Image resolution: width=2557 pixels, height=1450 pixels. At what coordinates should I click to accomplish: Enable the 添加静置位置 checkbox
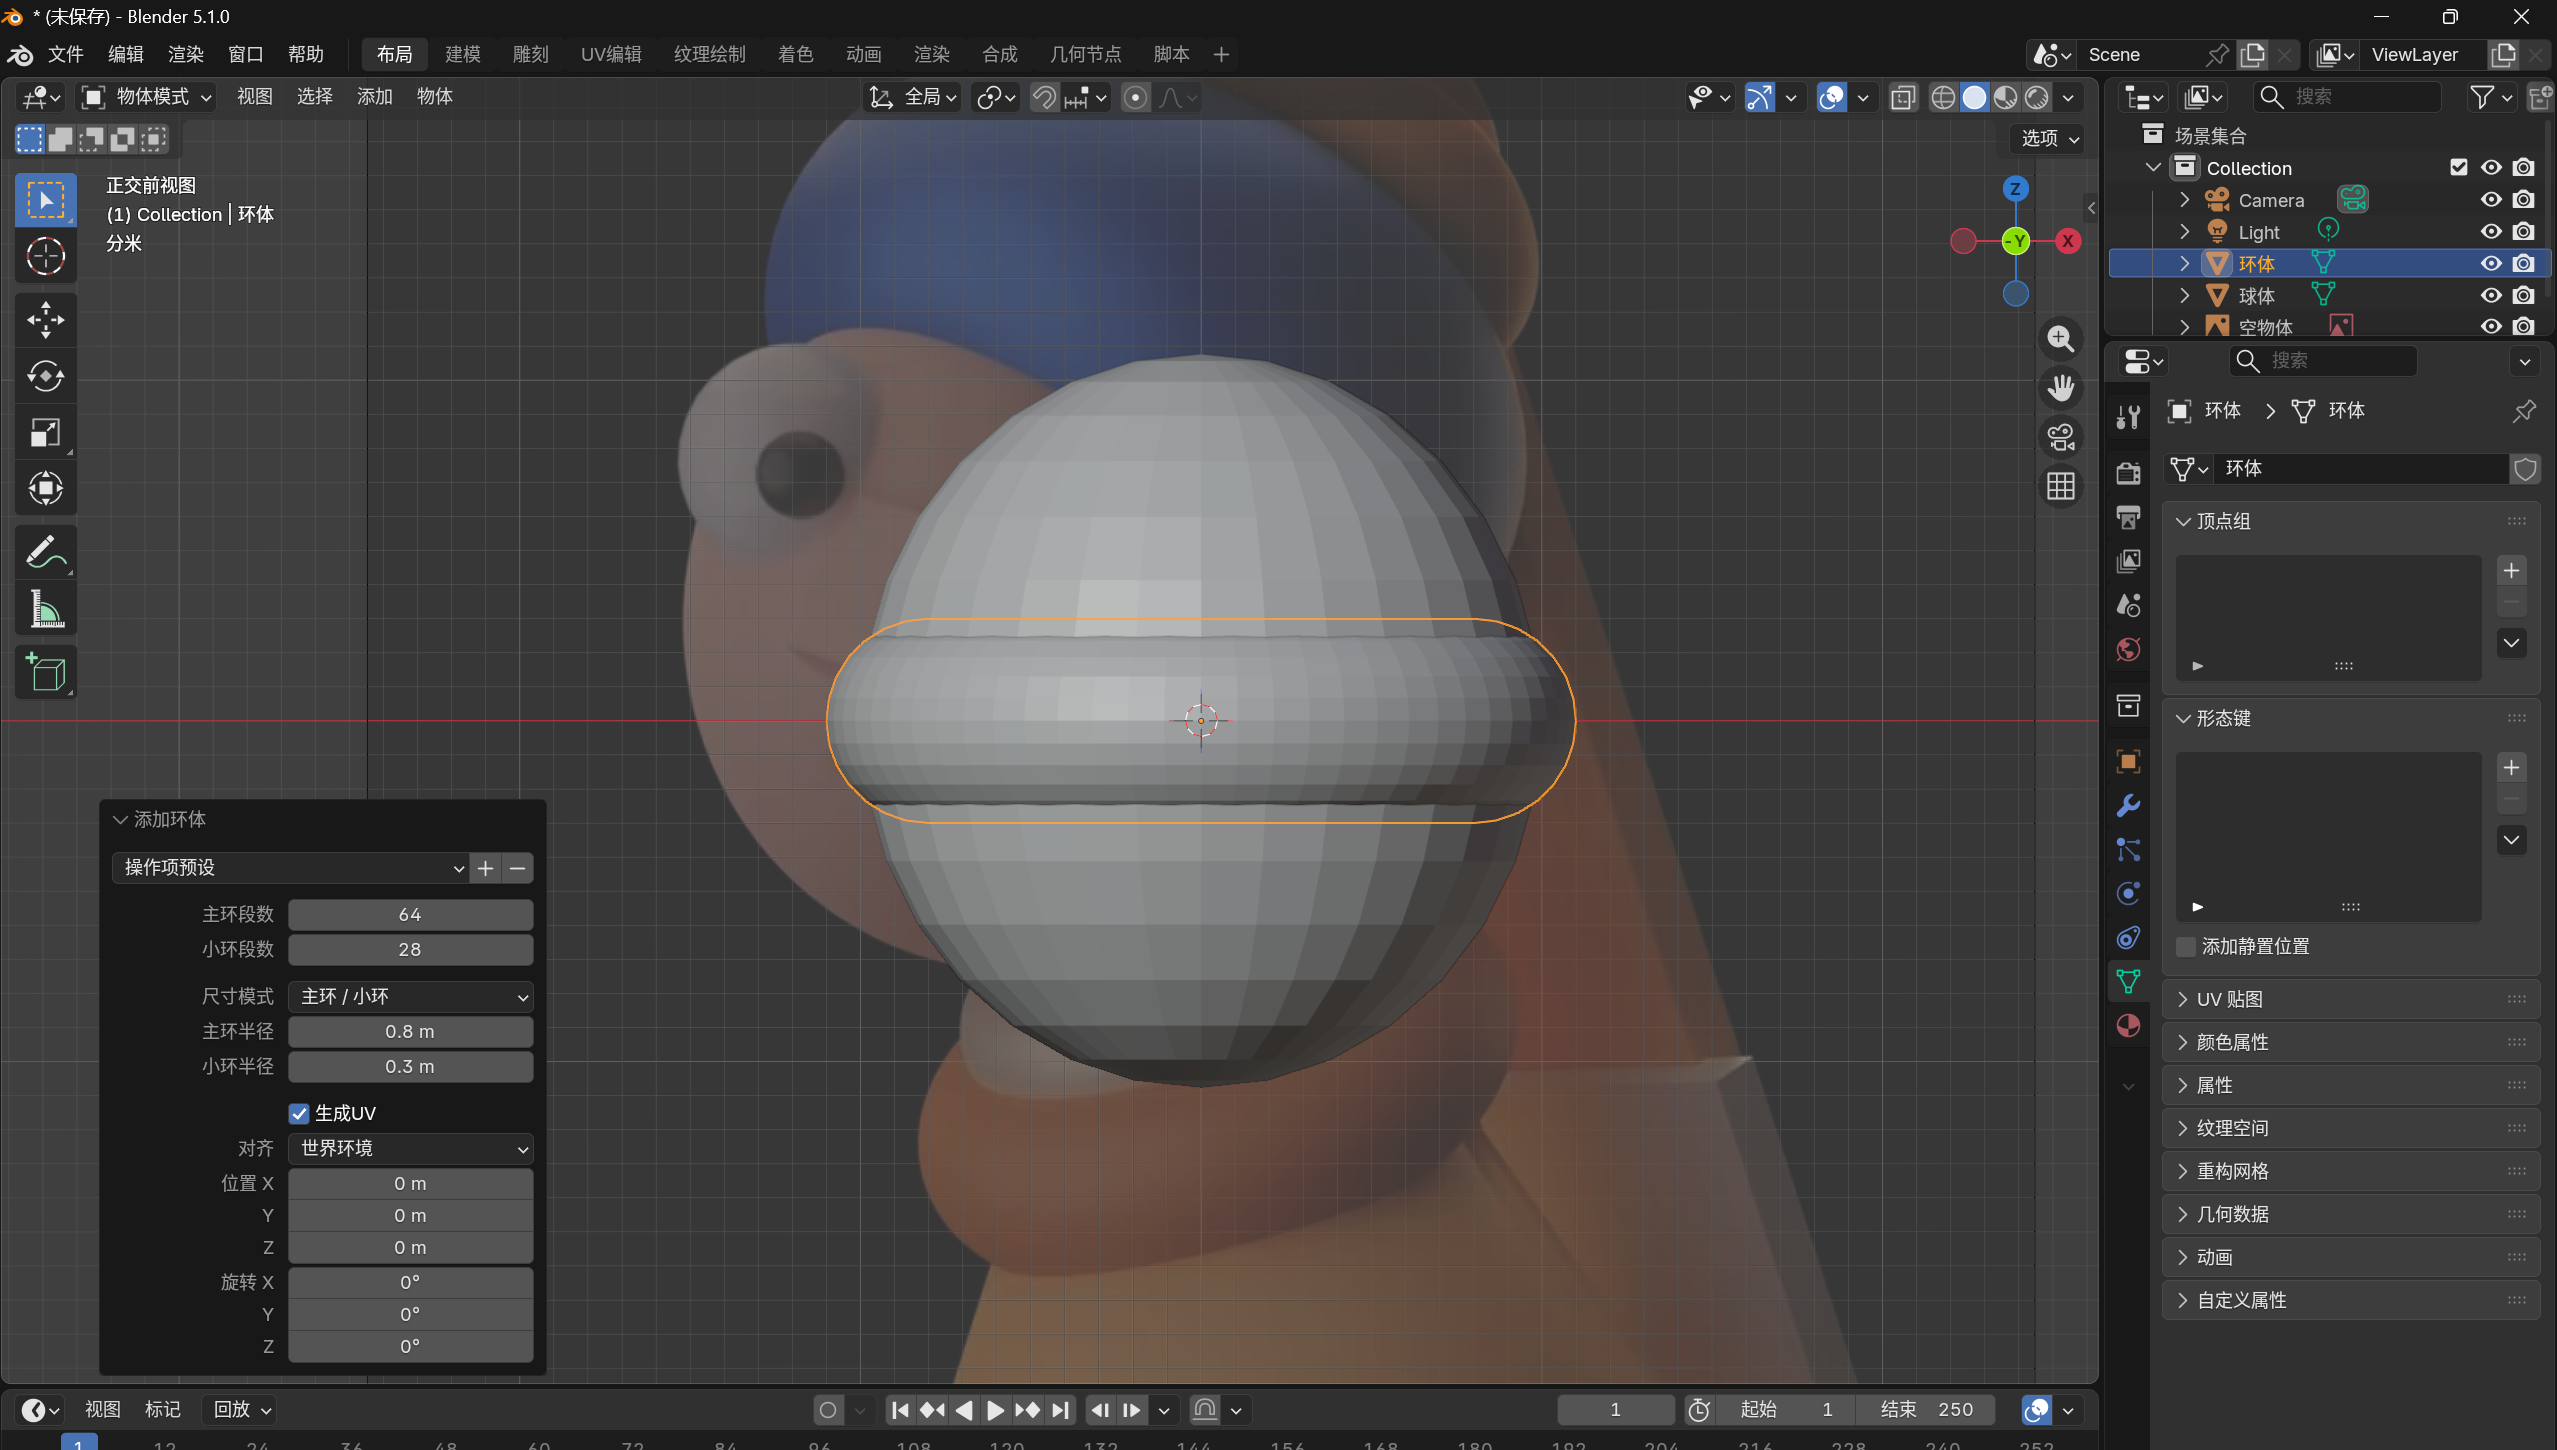pos(2187,946)
